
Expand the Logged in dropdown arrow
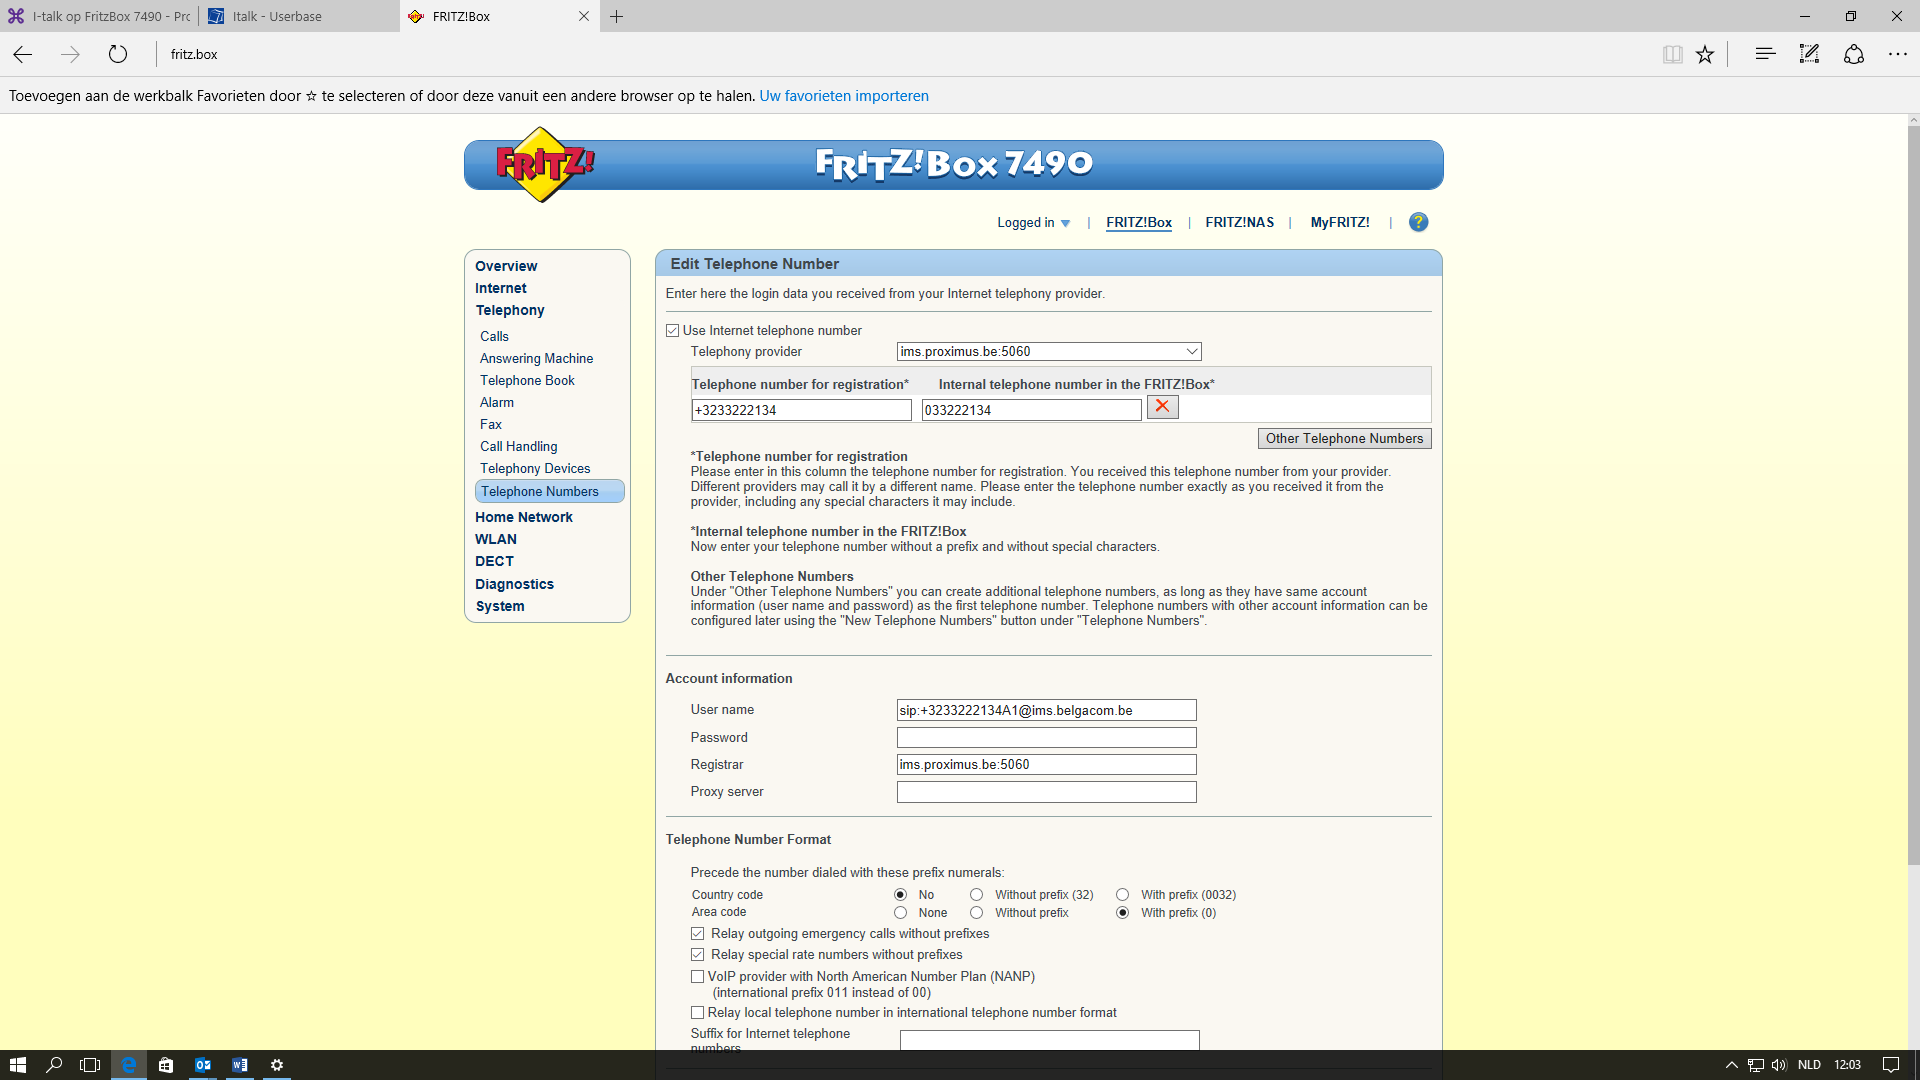1065,223
